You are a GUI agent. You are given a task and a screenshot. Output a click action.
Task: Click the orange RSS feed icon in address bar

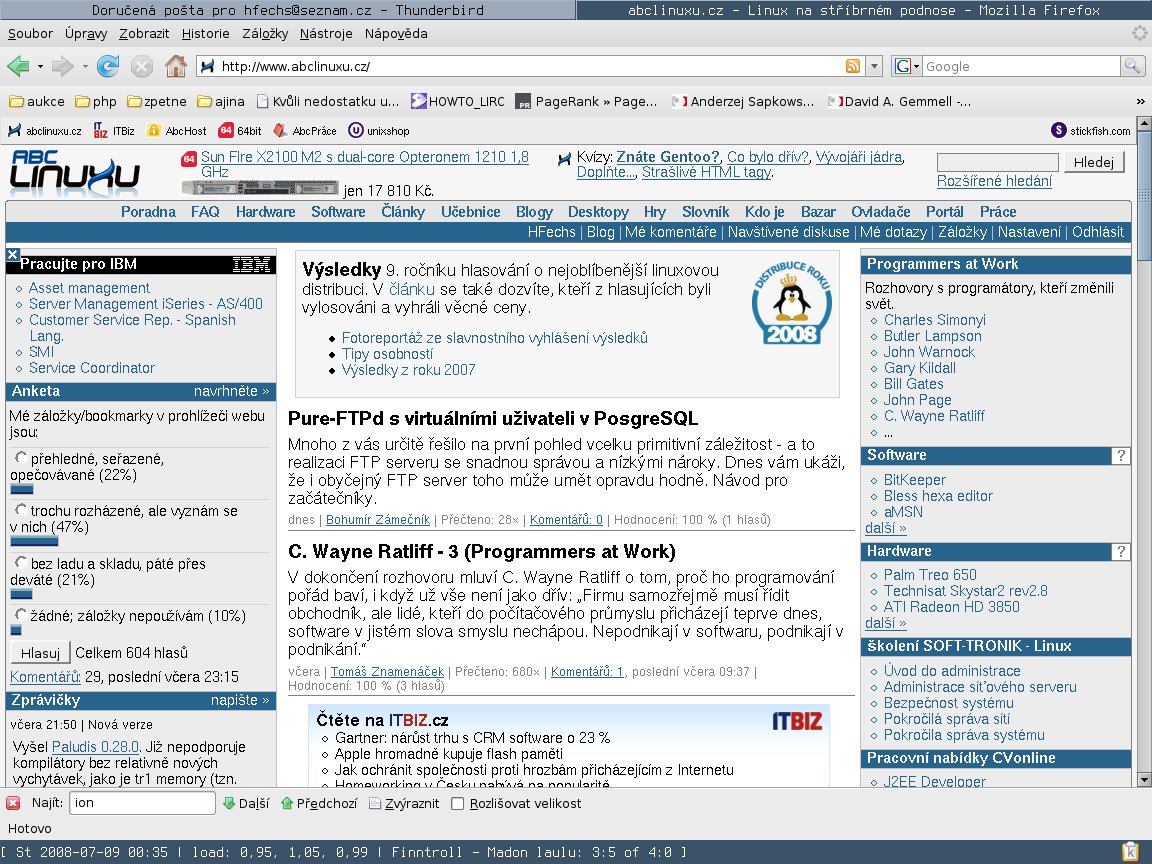pyautogui.click(x=853, y=66)
